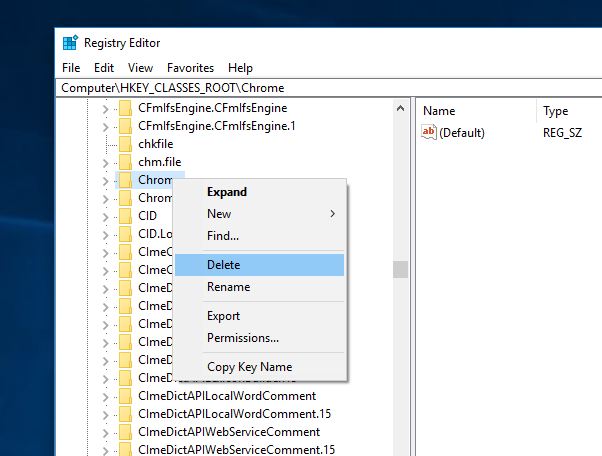
Task: Expand the CFmIfsEngine.CFmIfsEngine.1 key
Action: 105,127
